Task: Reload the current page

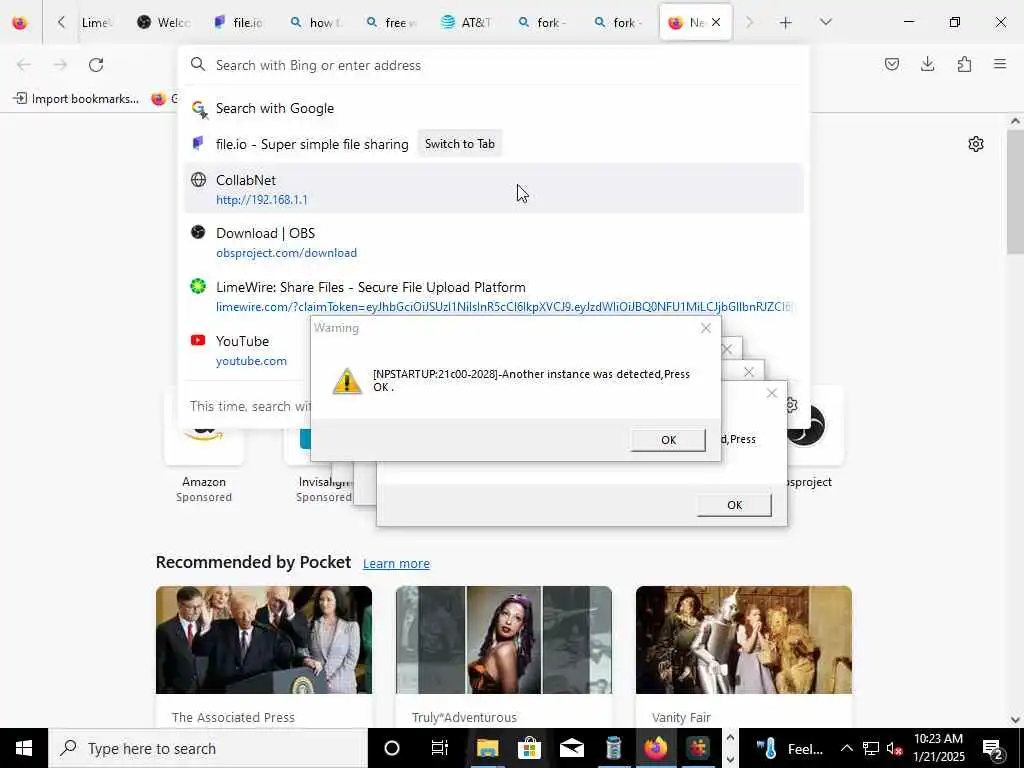Action: [96, 65]
